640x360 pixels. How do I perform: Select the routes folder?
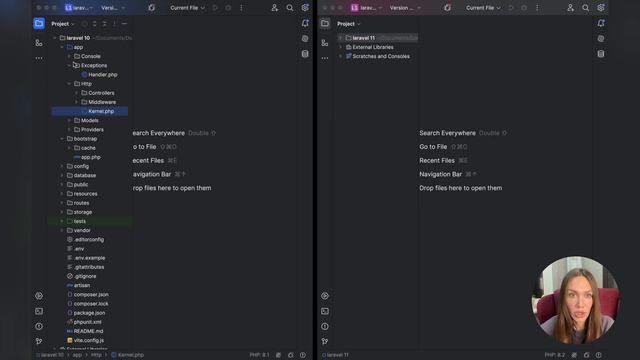[x=78, y=203]
